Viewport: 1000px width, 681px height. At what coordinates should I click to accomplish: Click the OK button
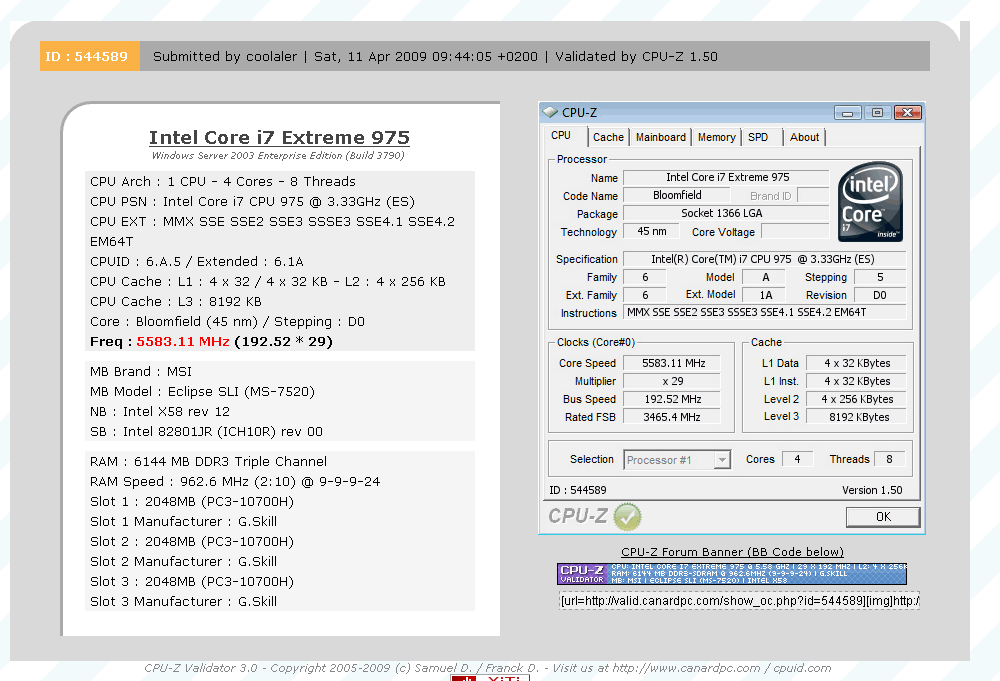(883, 517)
